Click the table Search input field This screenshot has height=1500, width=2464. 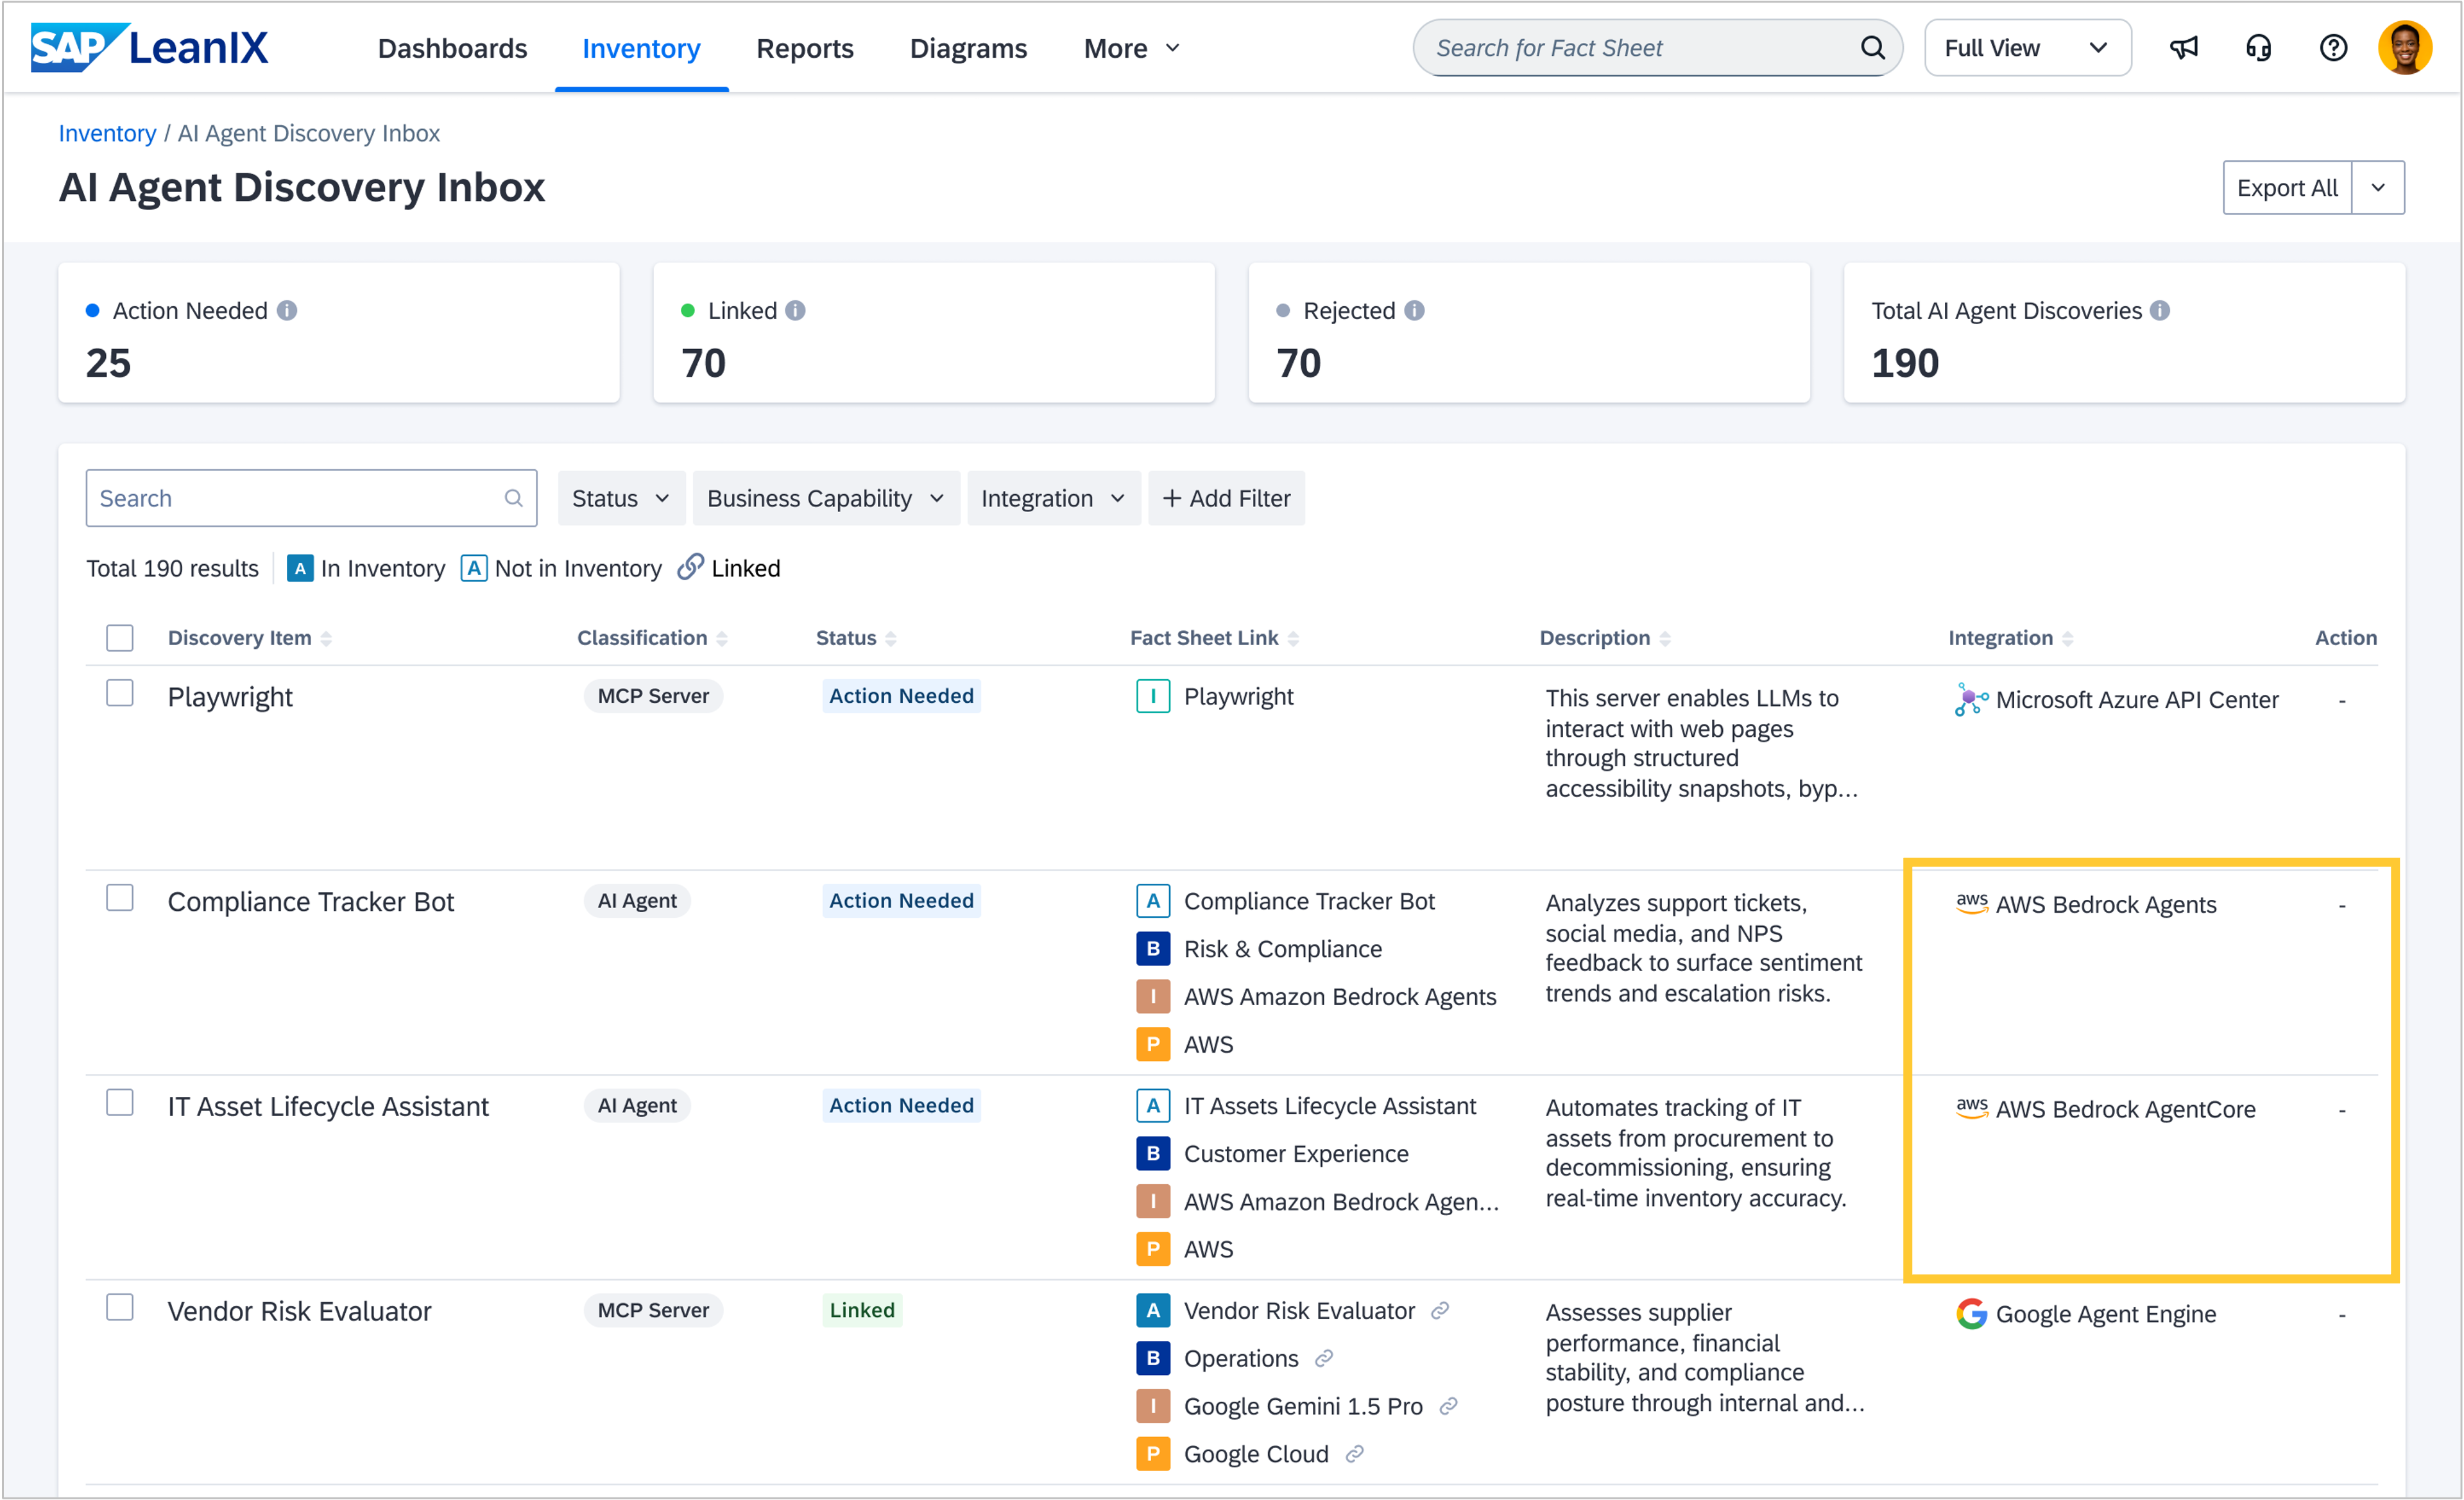point(300,498)
